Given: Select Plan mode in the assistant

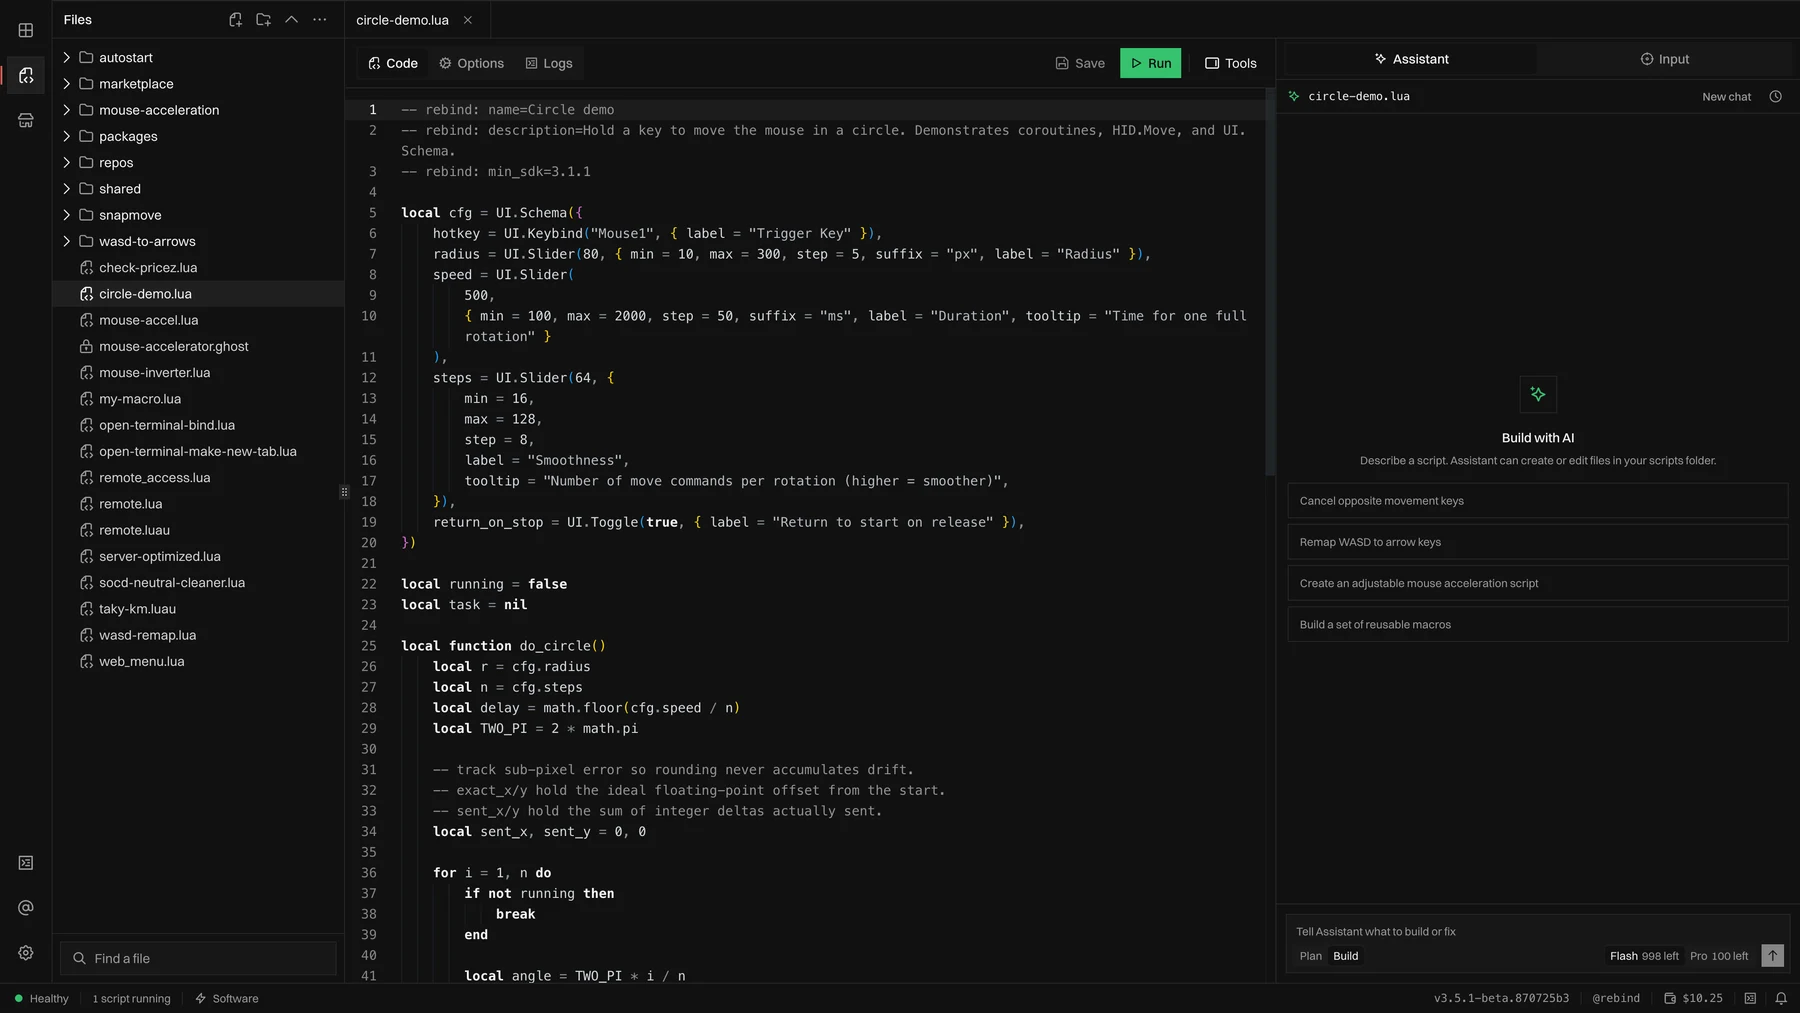Looking at the screenshot, I should 1310,956.
